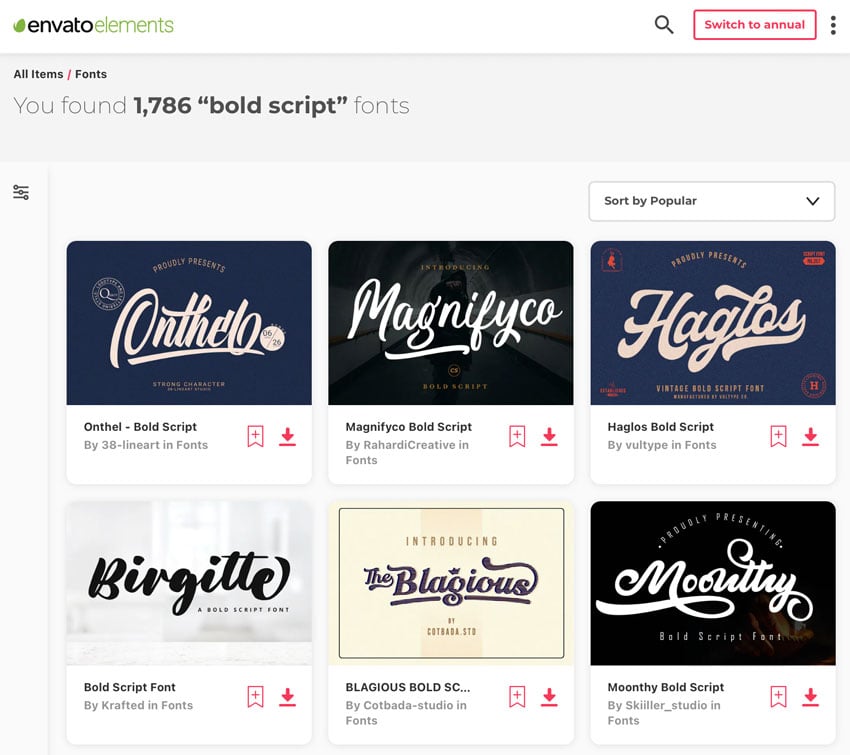This screenshot has height=755, width=850.
Task: Bookmark the Birgitte Bold Script Font item
Action: coord(255,697)
